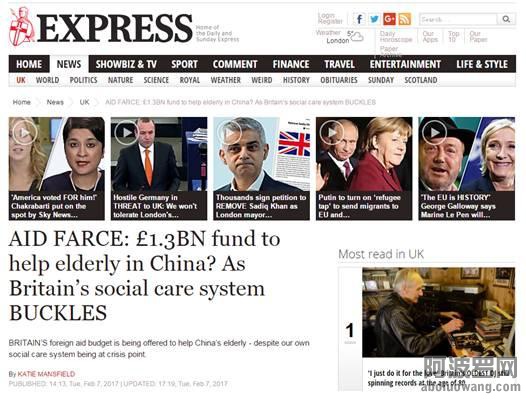Play the George Galloway EU video
Image resolution: width=526 pixels, height=400 pixels.
point(434,133)
